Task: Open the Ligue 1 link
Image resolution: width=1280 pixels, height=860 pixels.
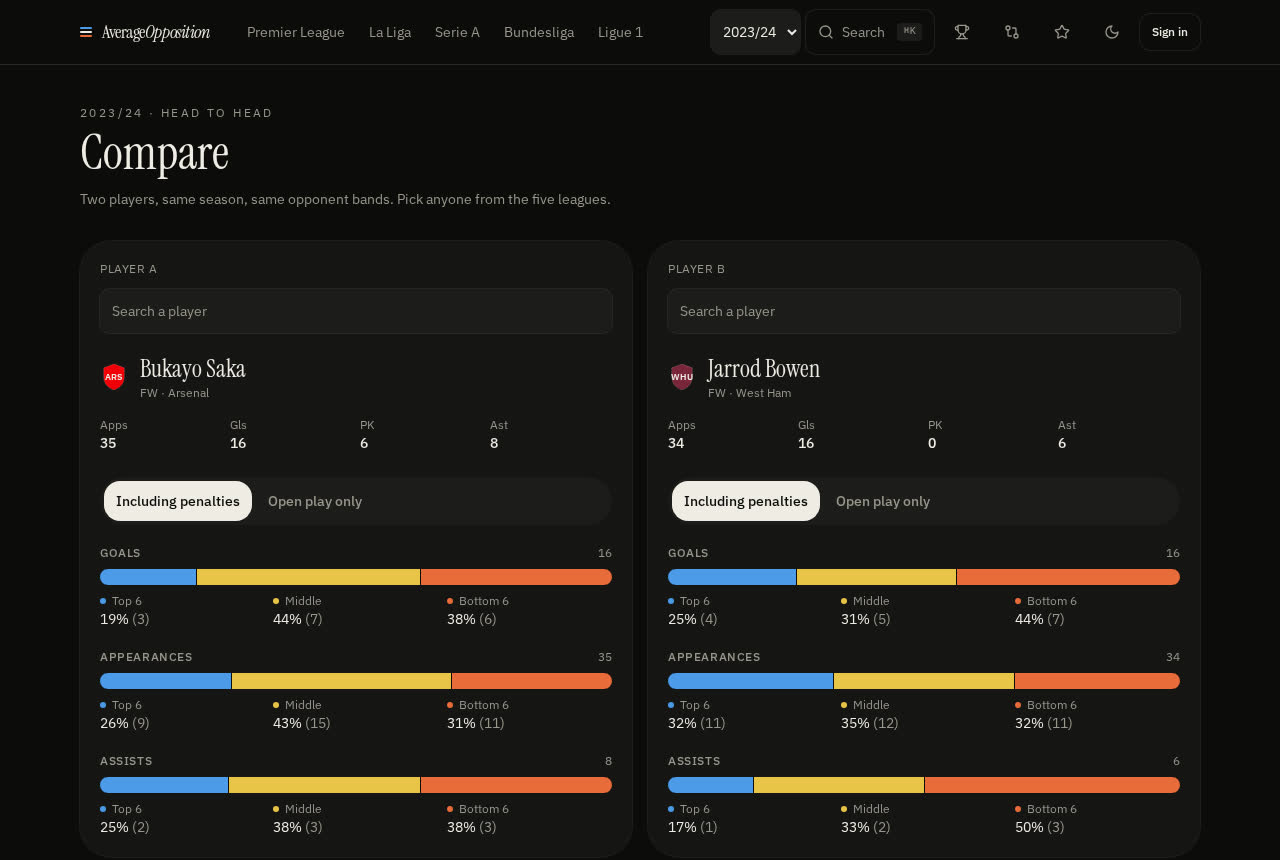Action: click(x=620, y=32)
